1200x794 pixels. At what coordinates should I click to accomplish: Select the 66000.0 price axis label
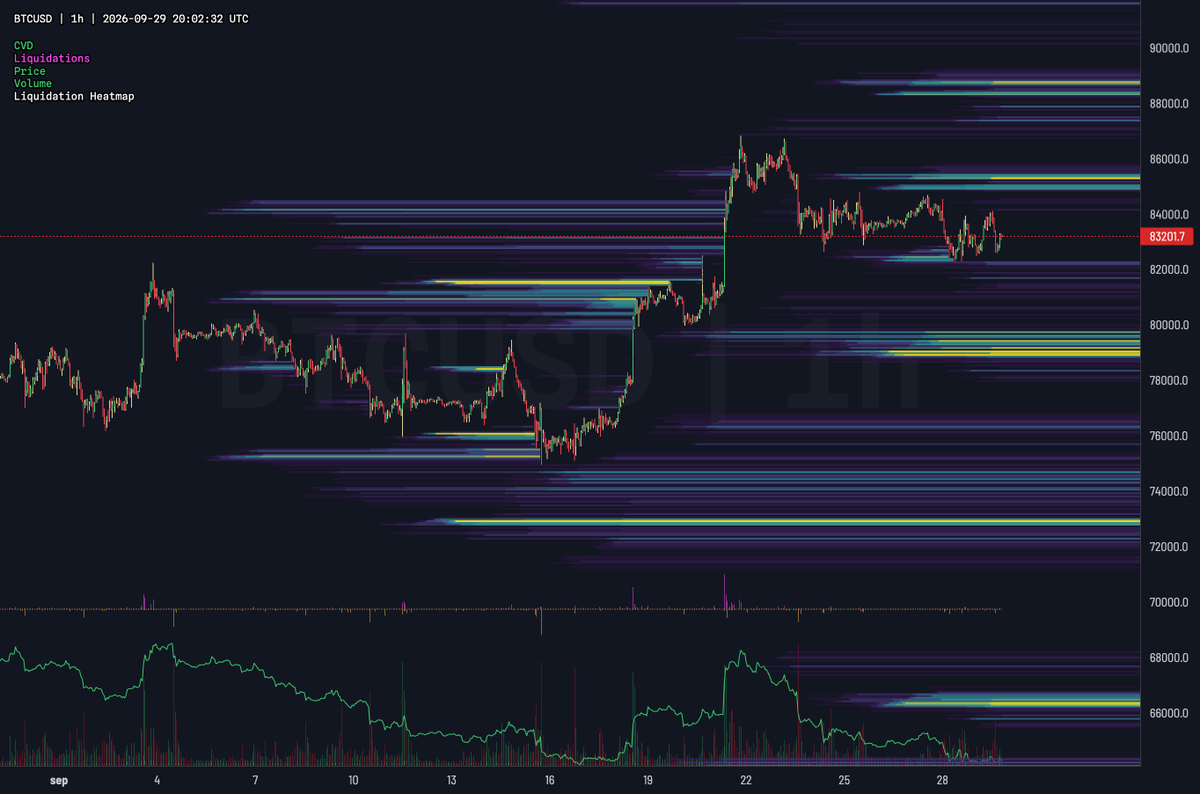click(x=1169, y=714)
